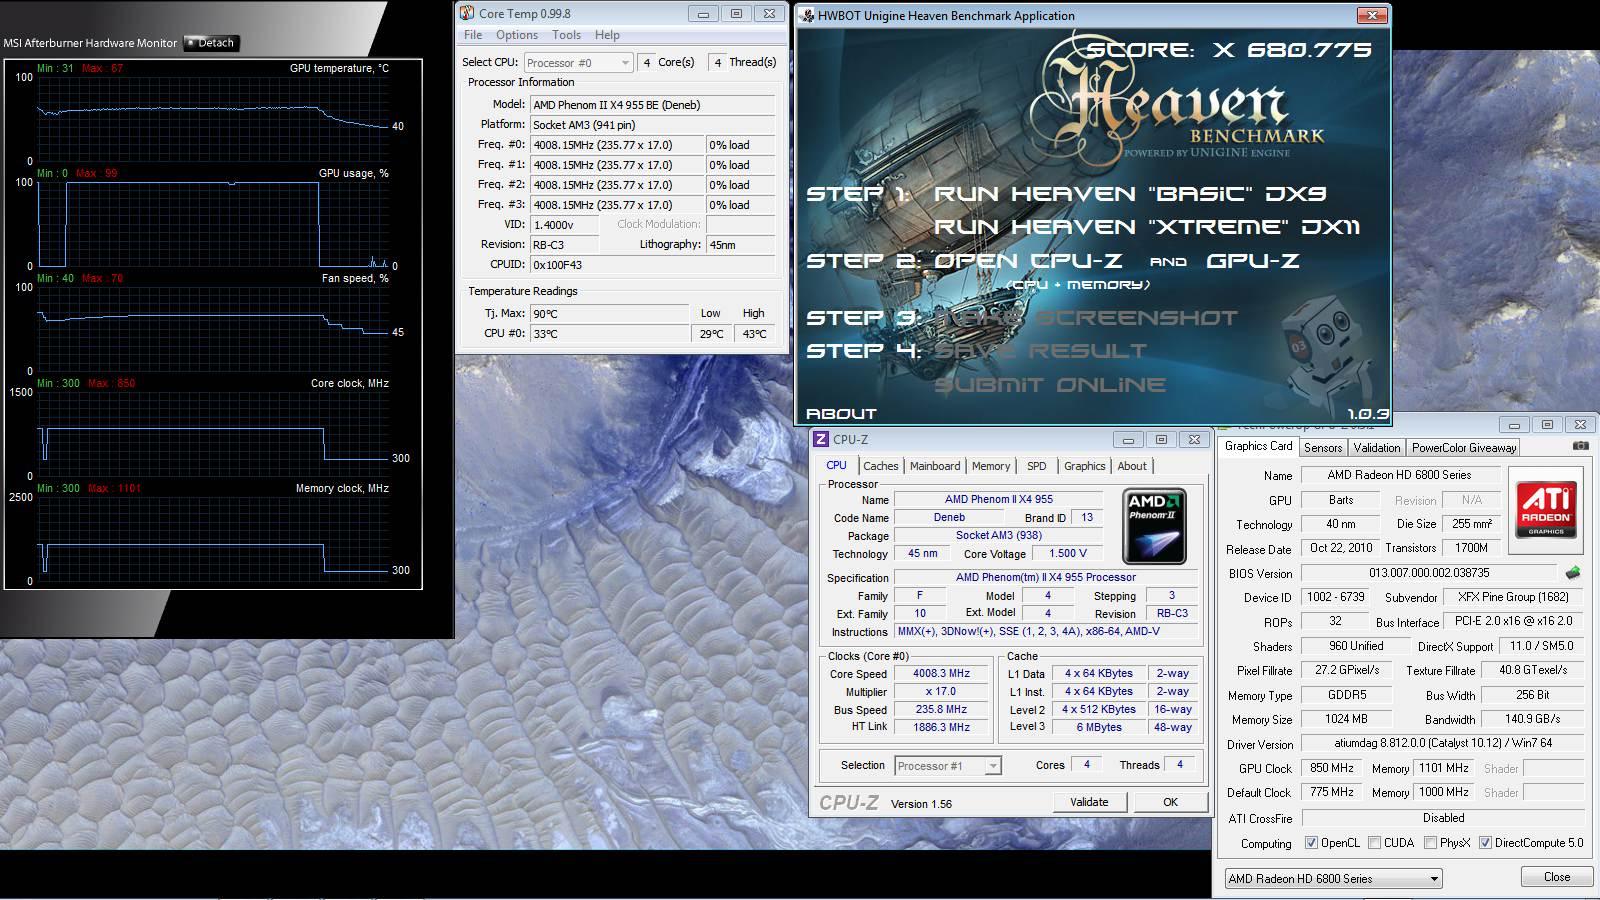
Task: Click the GPU temperature graph in Afterburner
Action: [x=213, y=118]
